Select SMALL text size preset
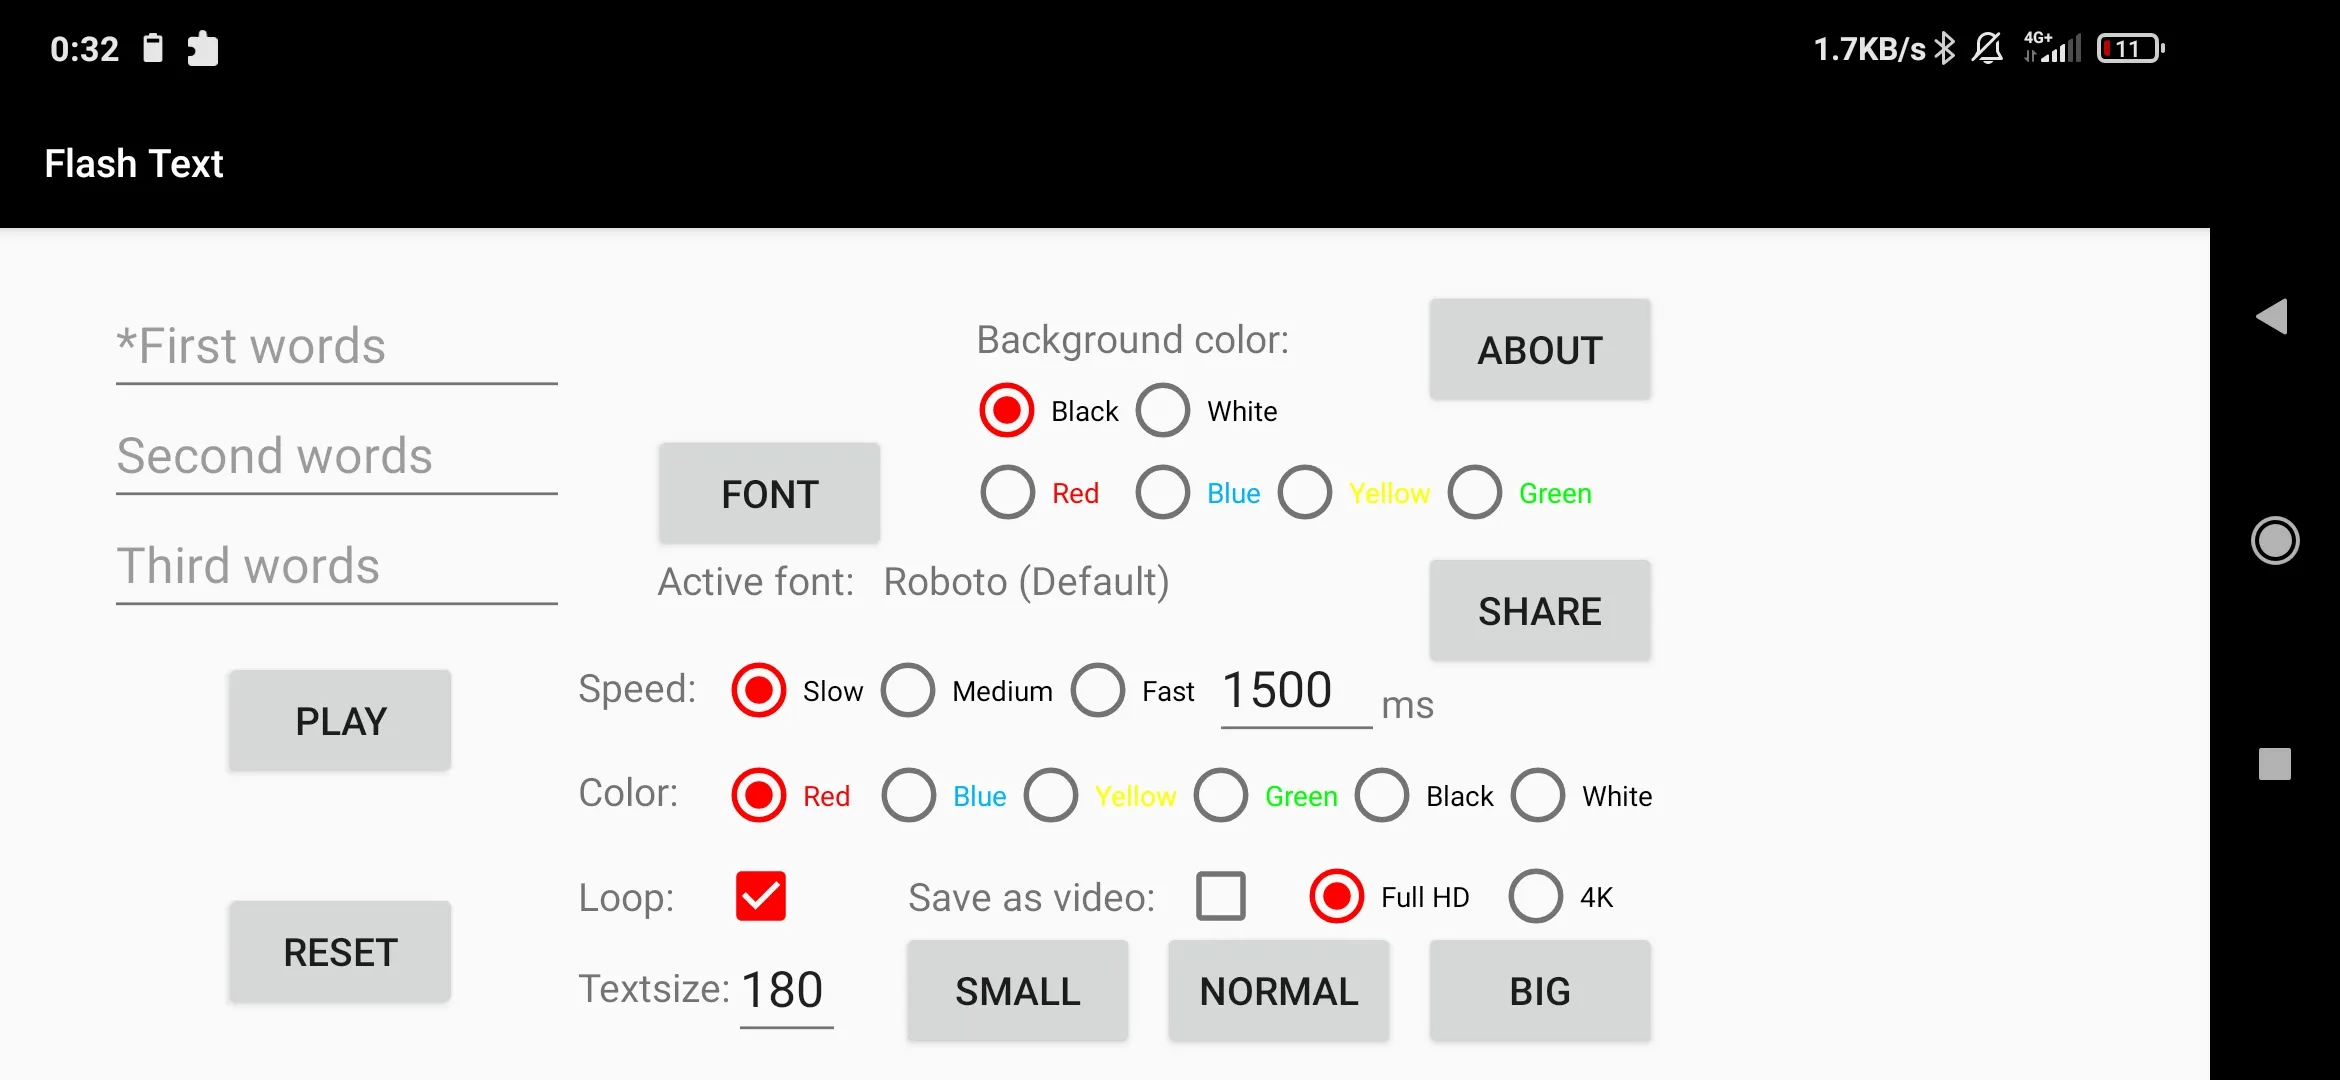This screenshot has height=1080, width=2340. click(x=1018, y=989)
